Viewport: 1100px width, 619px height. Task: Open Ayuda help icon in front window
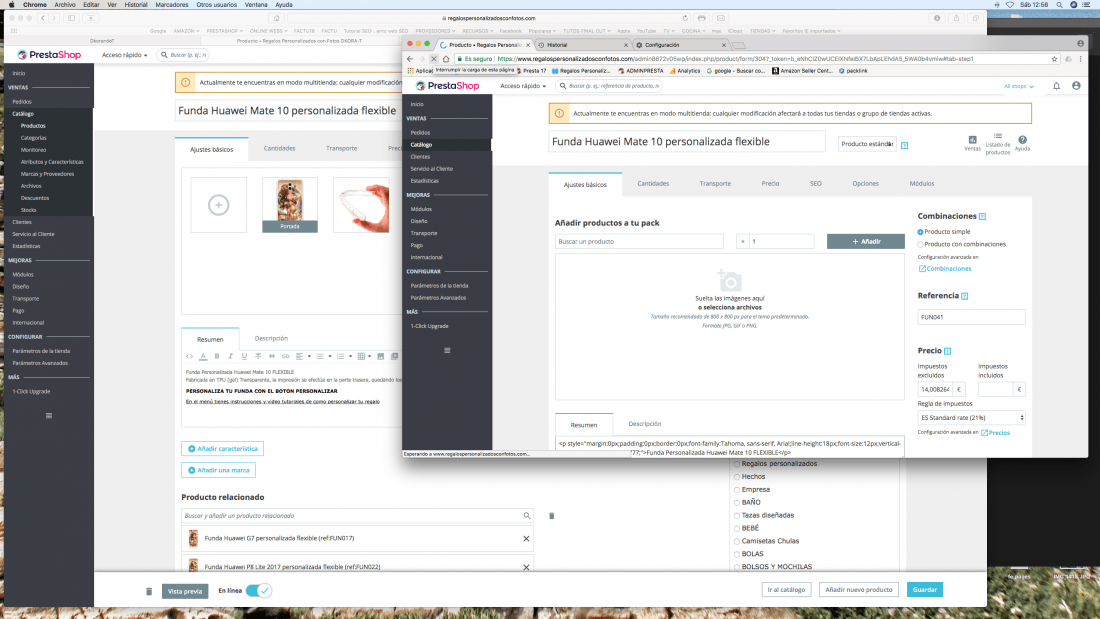pyautogui.click(x=1023, y=142)
